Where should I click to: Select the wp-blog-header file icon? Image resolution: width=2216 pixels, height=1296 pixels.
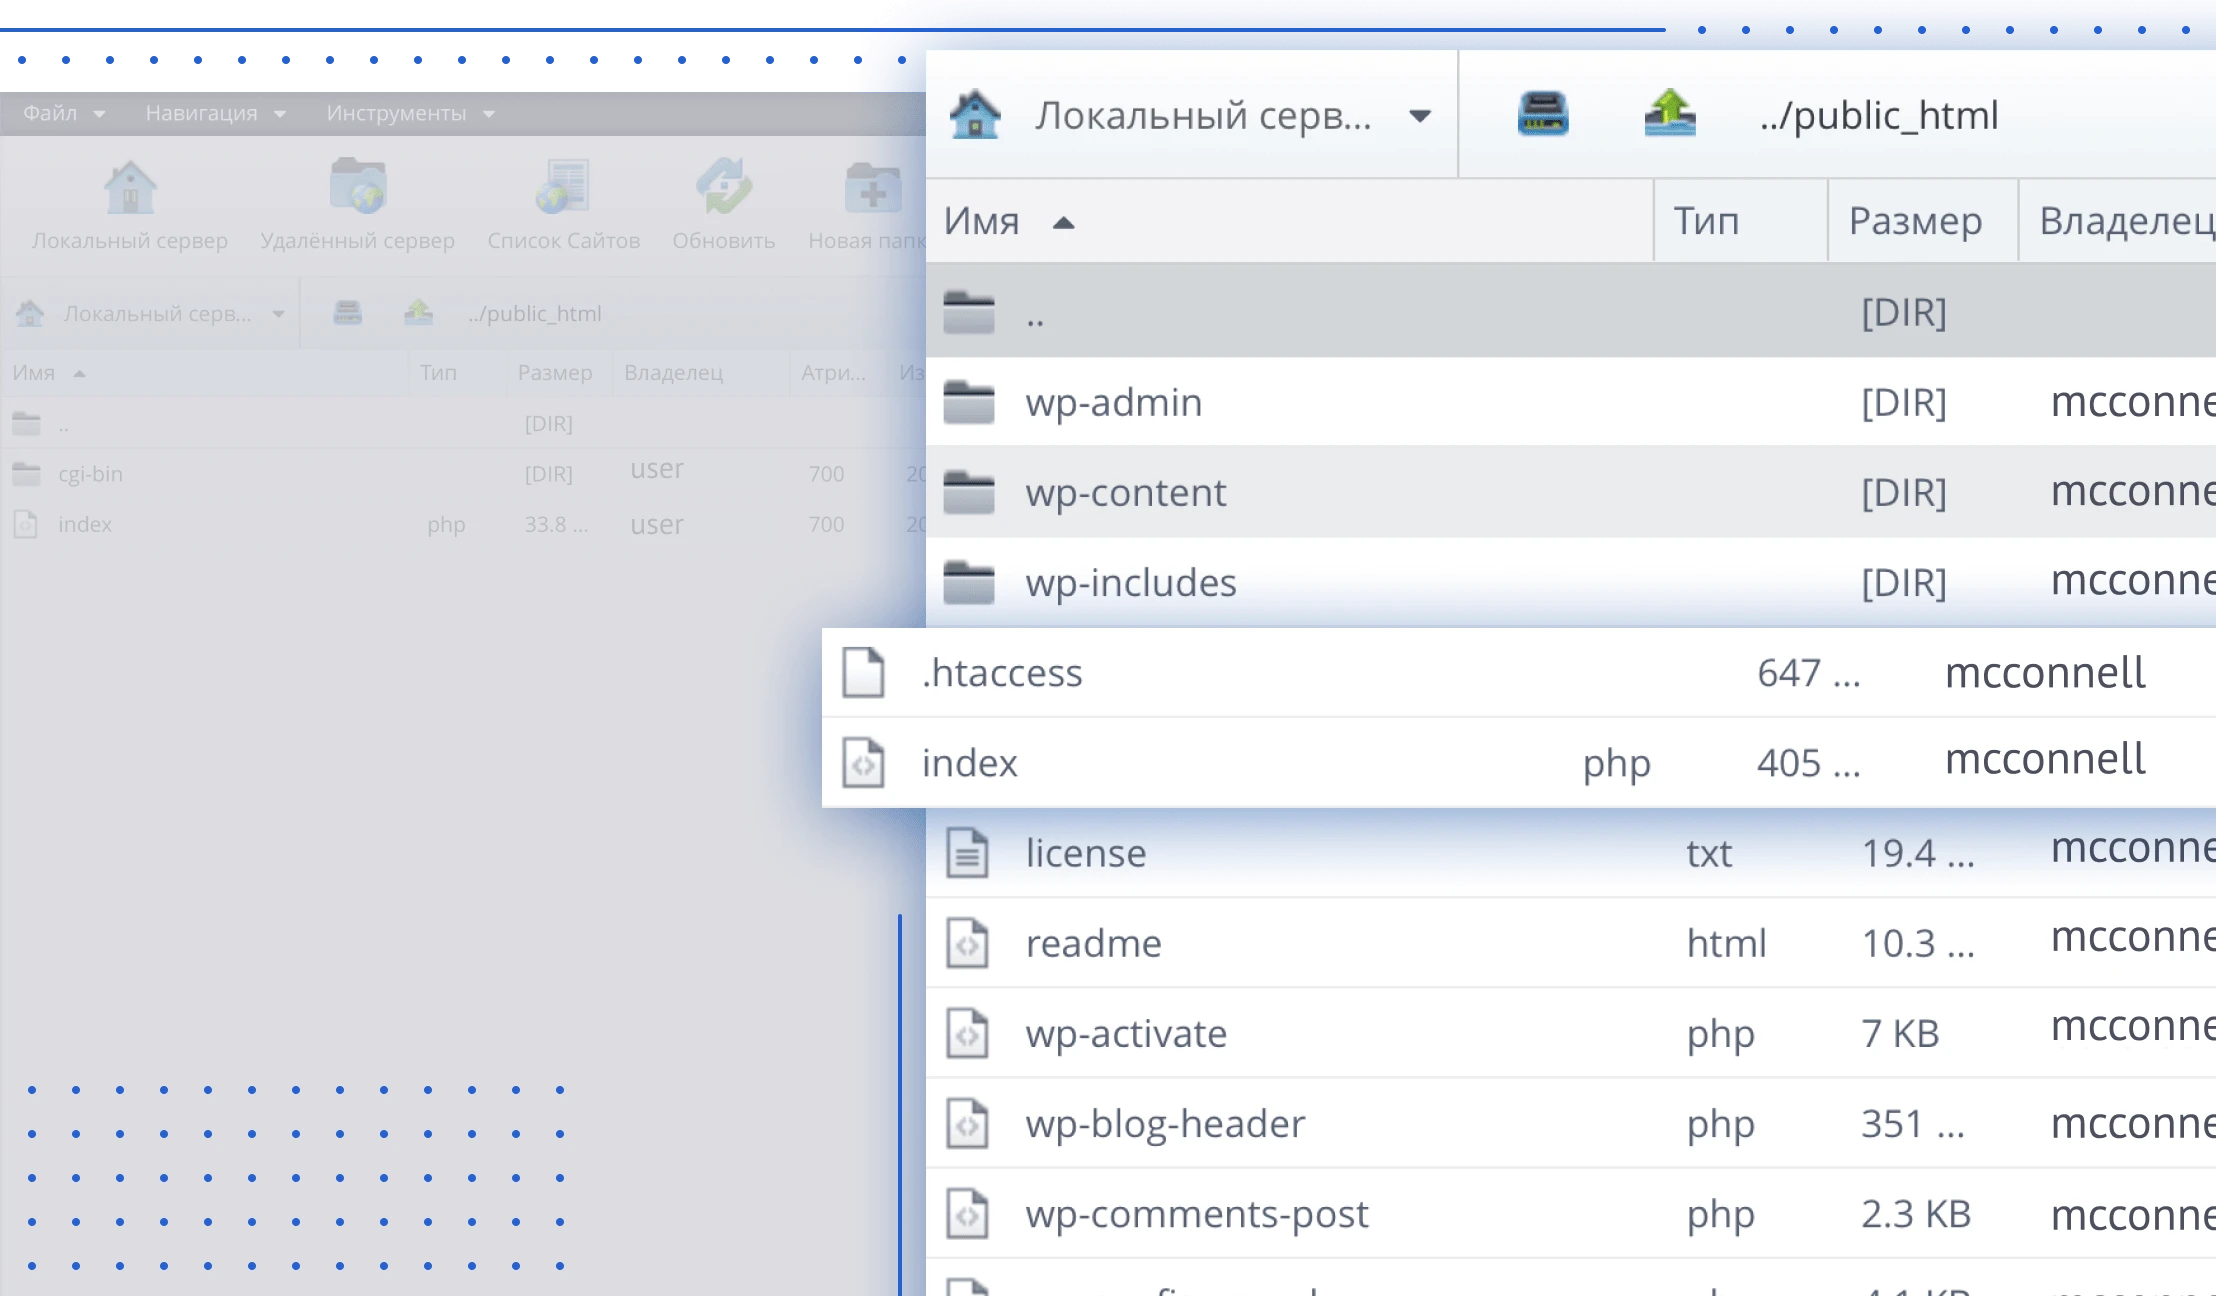point(967,1123)
